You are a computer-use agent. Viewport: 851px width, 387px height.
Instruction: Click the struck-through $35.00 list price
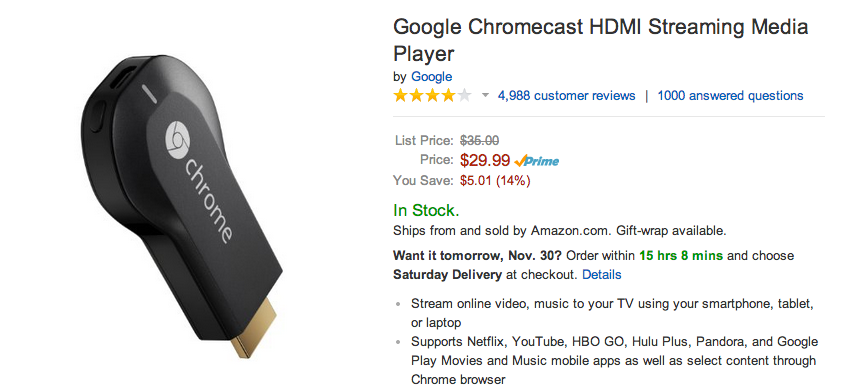coord(479,141)
